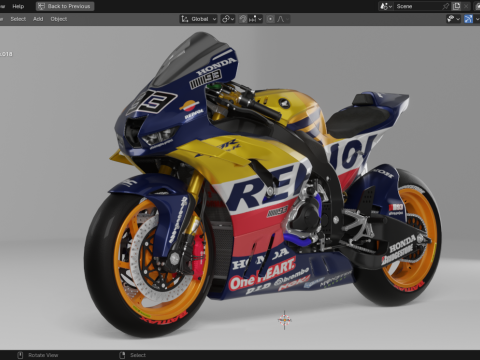Open the snapping options dropdown
Screen dimensions: 480x360
pos(256,19)
